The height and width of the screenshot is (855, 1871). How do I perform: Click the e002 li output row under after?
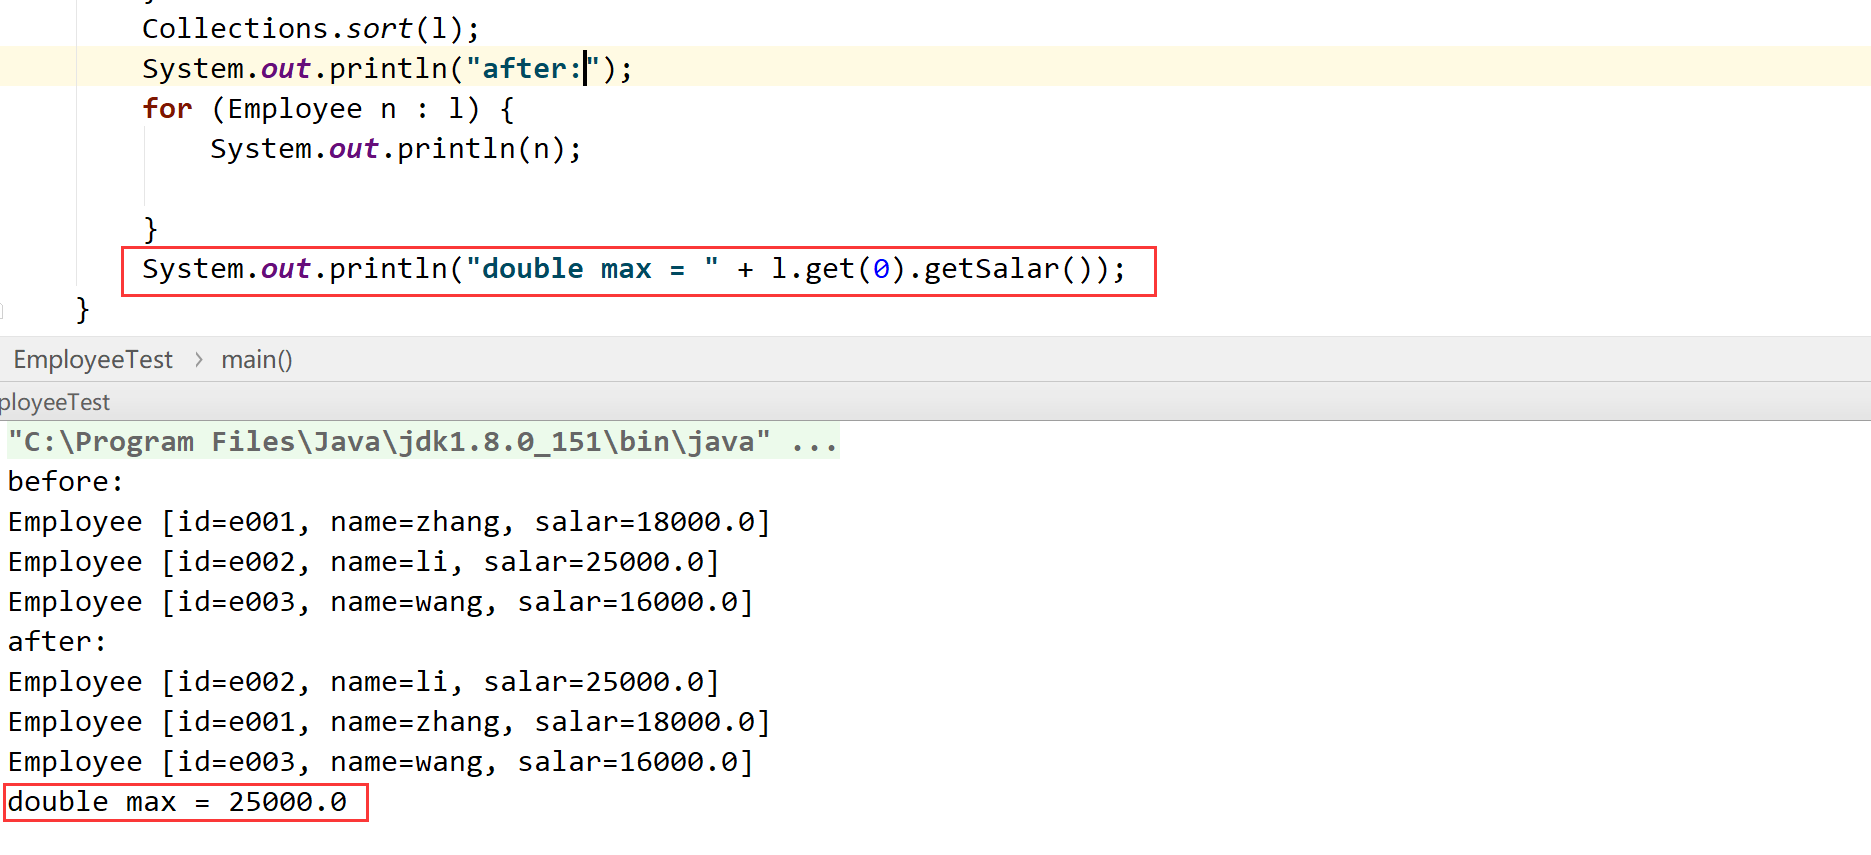click(364, 681)
